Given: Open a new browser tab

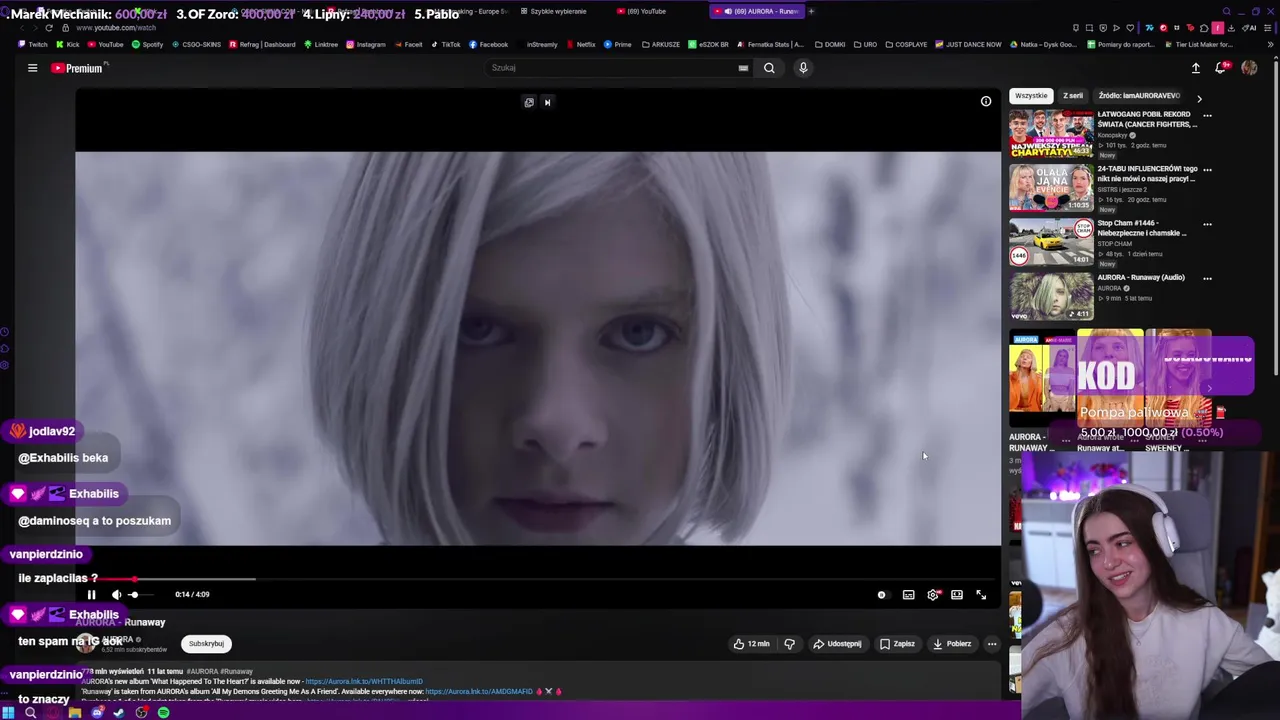Looking at the screenshot, I should (x=811, y=11).
